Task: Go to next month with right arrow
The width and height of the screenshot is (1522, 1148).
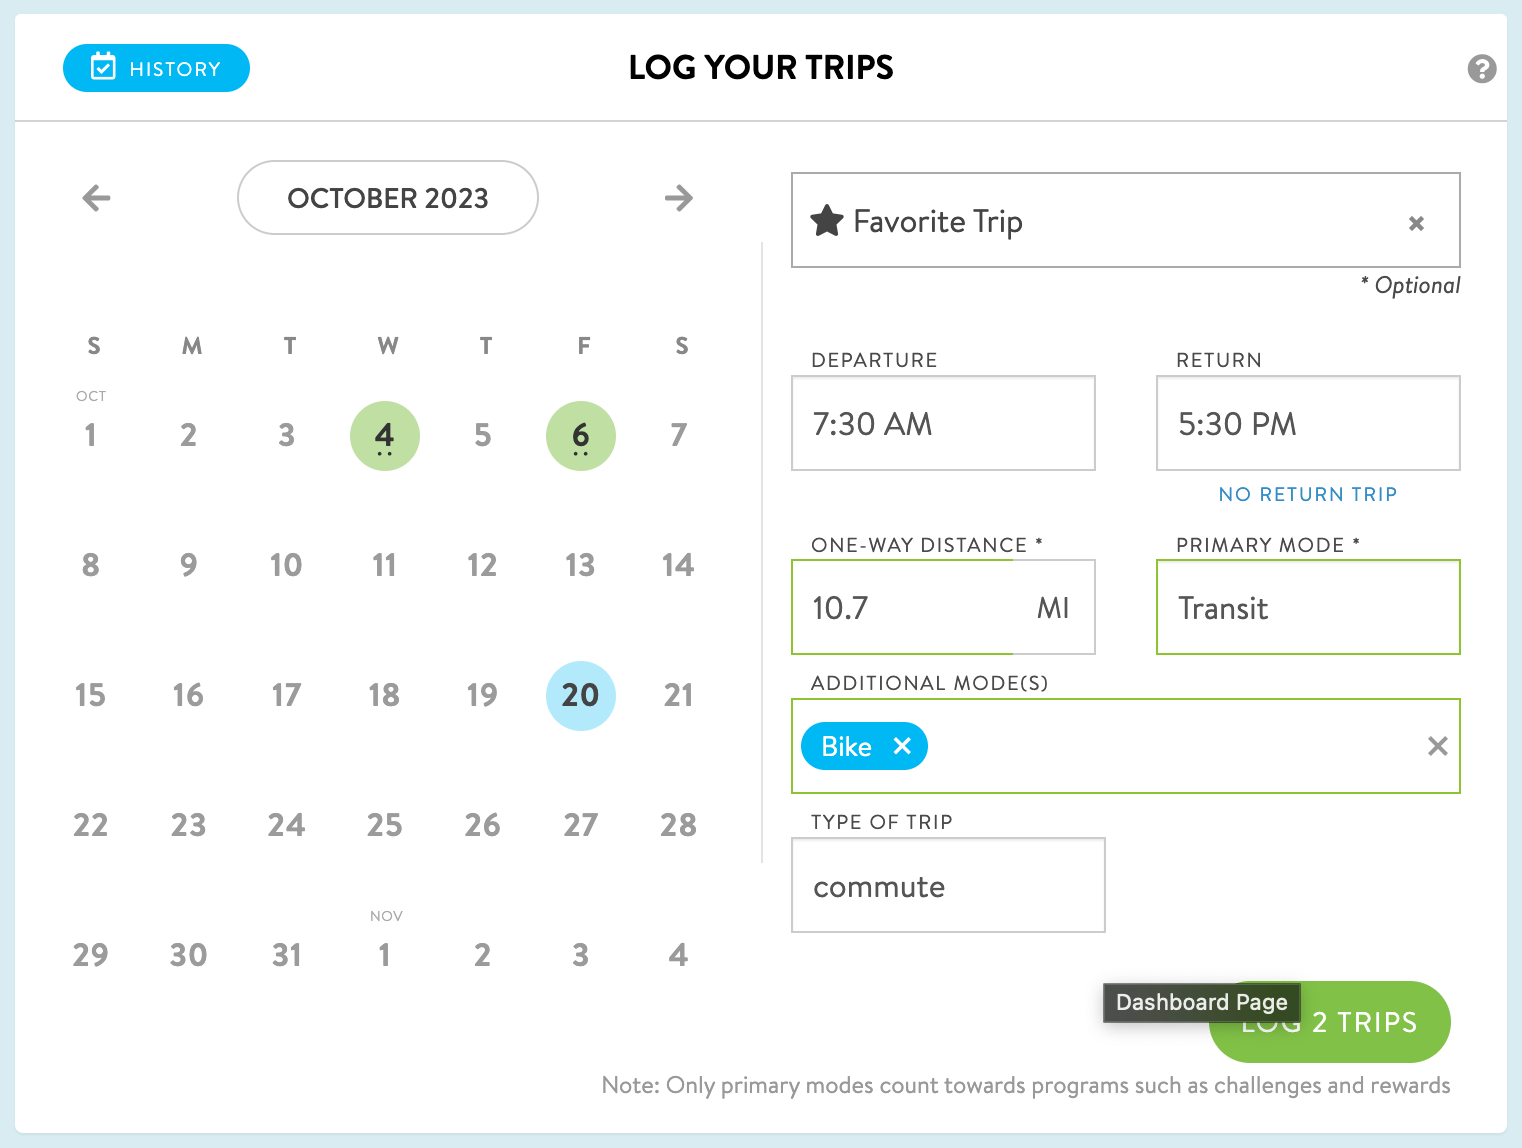Action: tap(679, 198)
